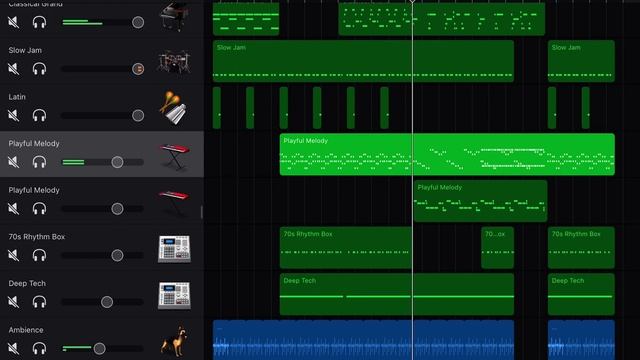Open the 70s Rhythm Box drum machine icon
This screenshot has height=360, width=640.
pyautogui.click(x=174, y=249)
